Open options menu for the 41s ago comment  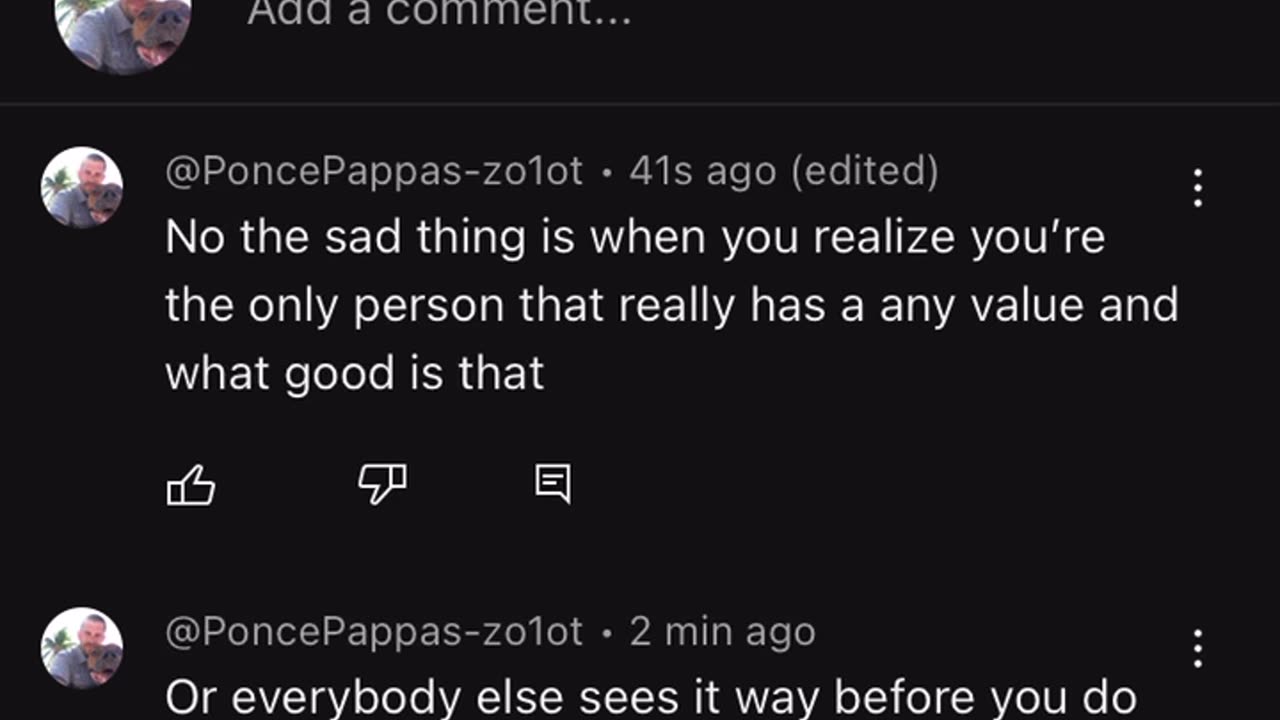click(1197, 188)
